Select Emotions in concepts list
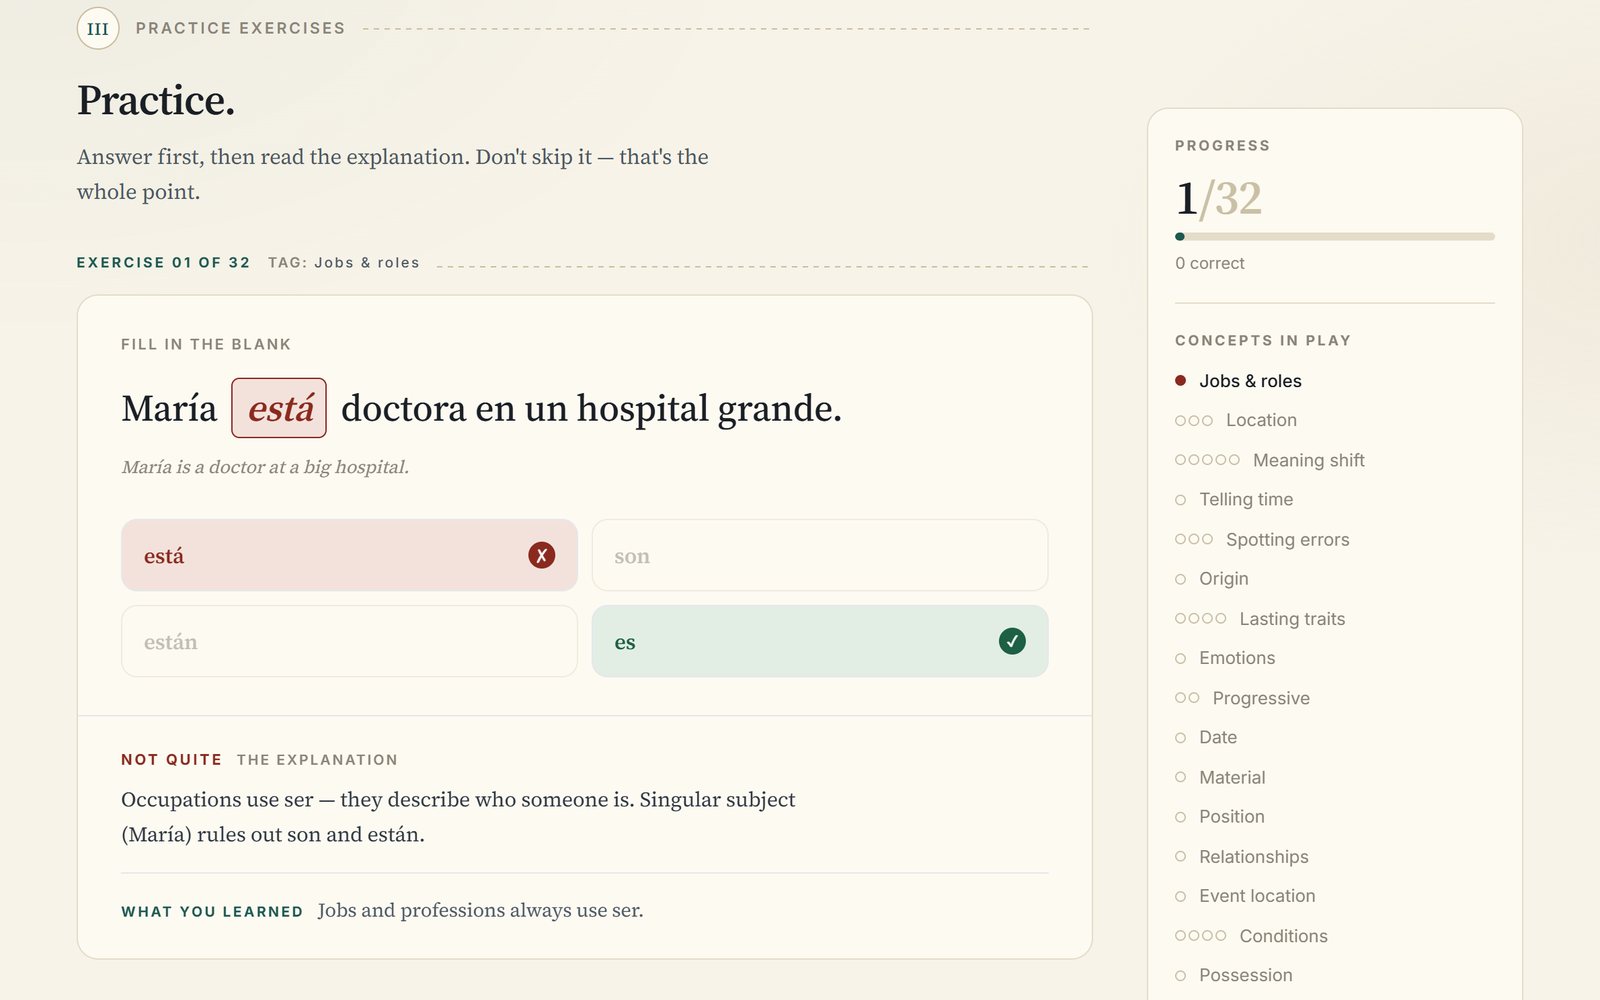The width and height of the screenshot is (1600, 1000). (x=1225, y=658)
